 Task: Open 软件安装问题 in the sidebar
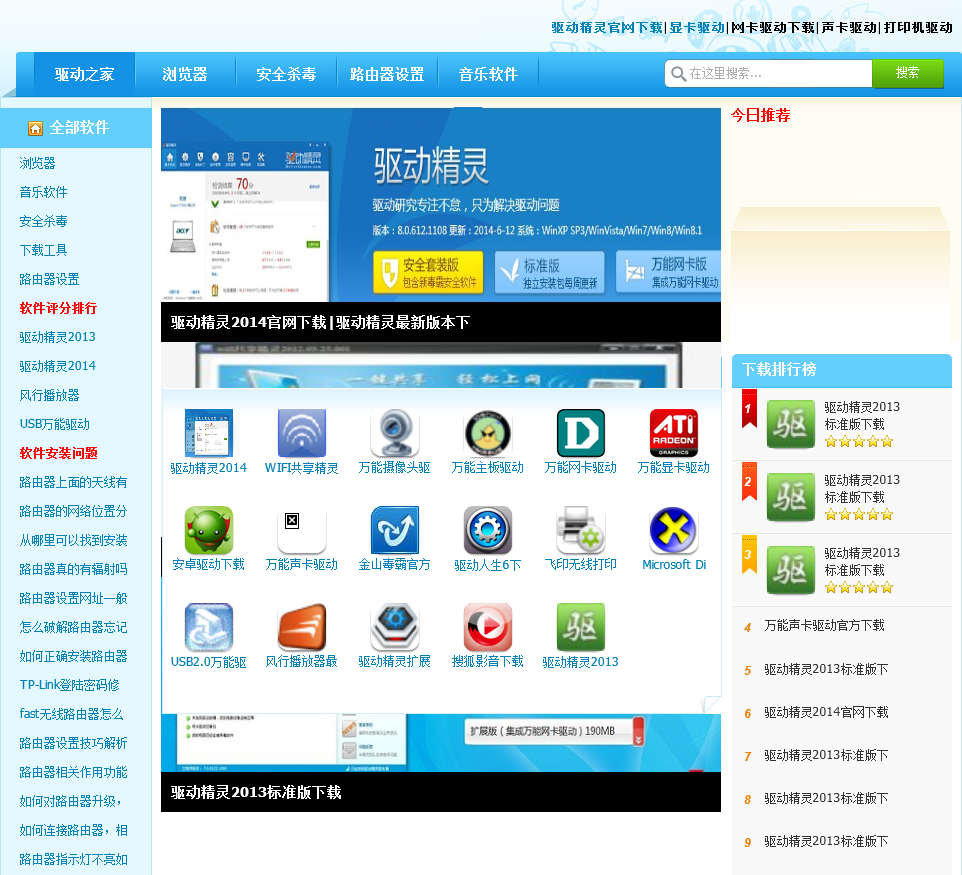(58, 453)
